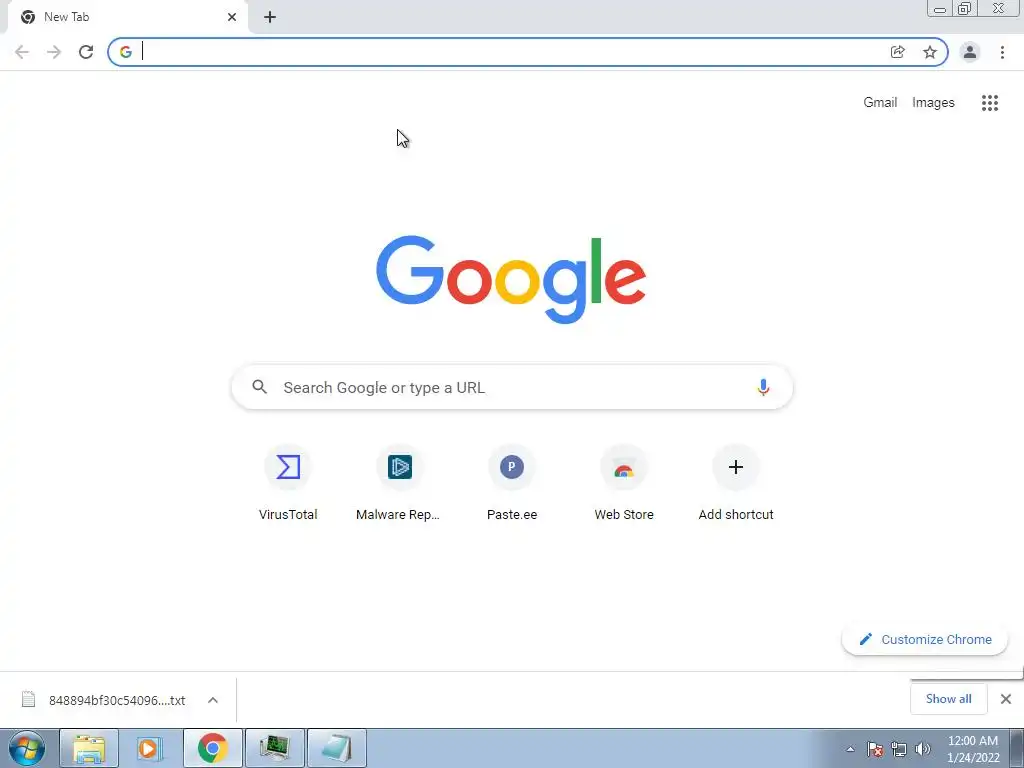
Task: Open the Paste.ee shortcut
Action: coord(512,483)
